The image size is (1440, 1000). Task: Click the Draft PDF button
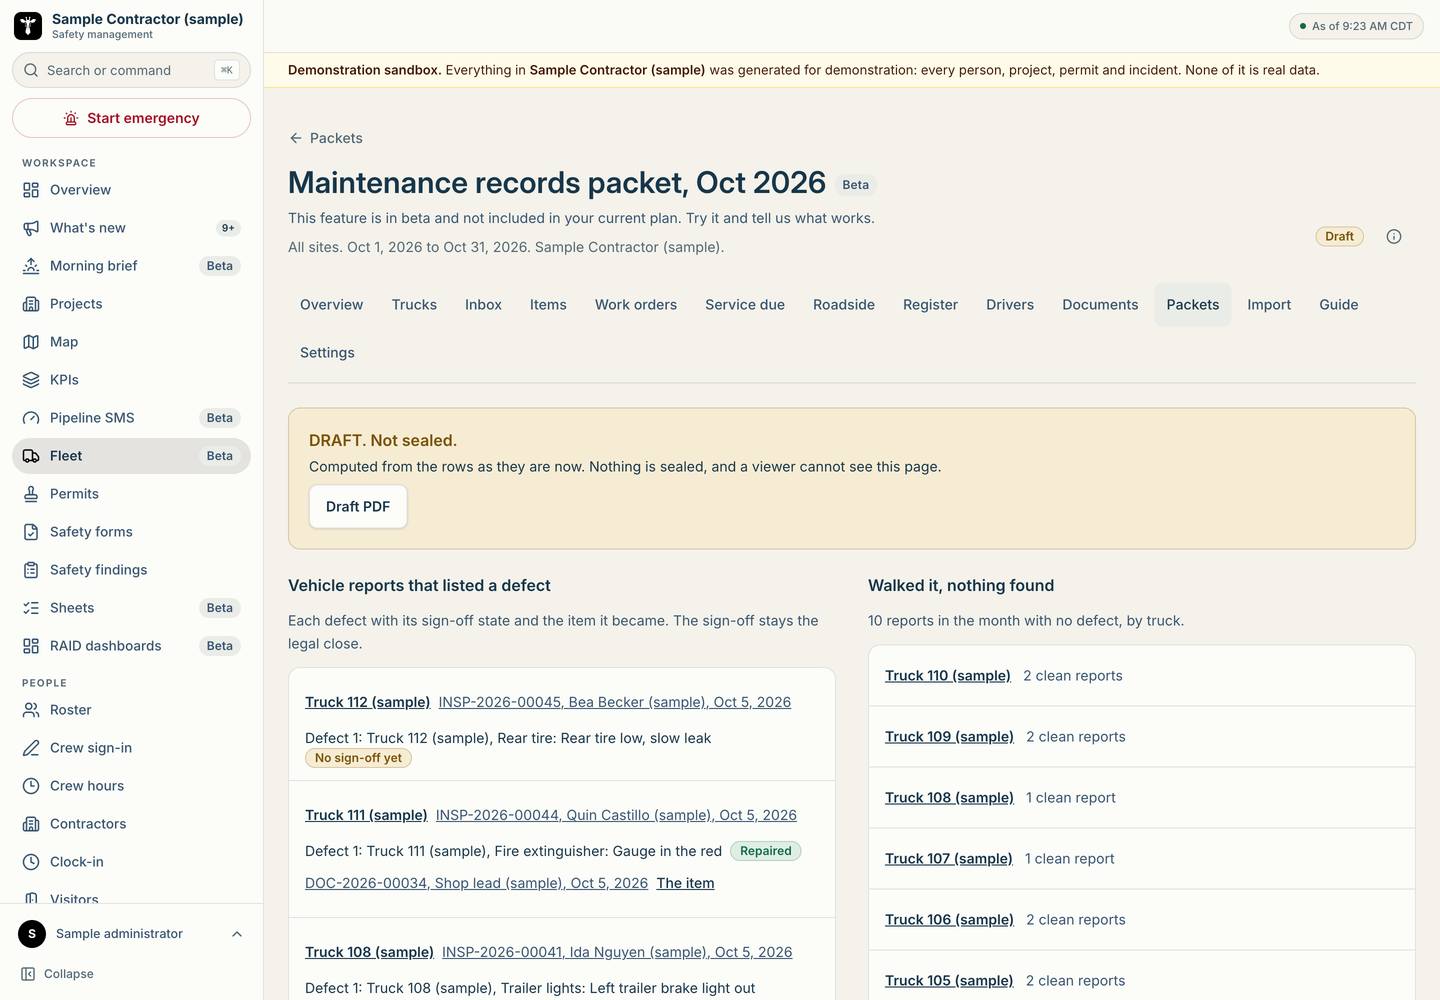(358, 507)
